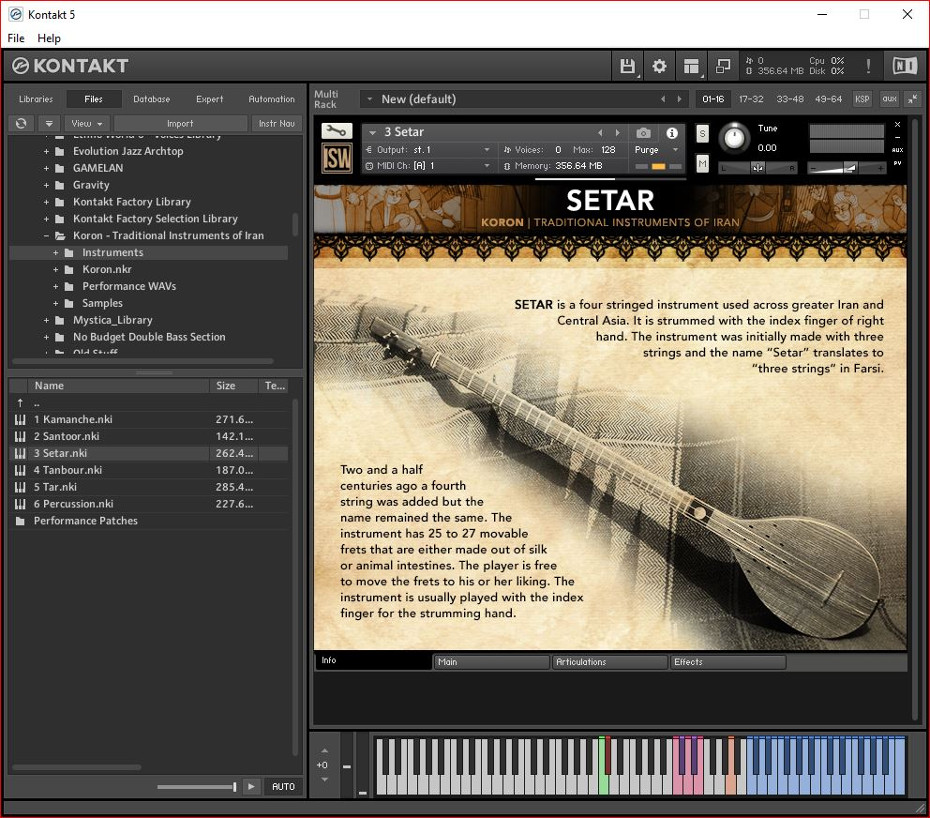This screenshot has width=930, height=818.
Task: Open the Output st. 1 dropdown
Action: click(428, 150)
